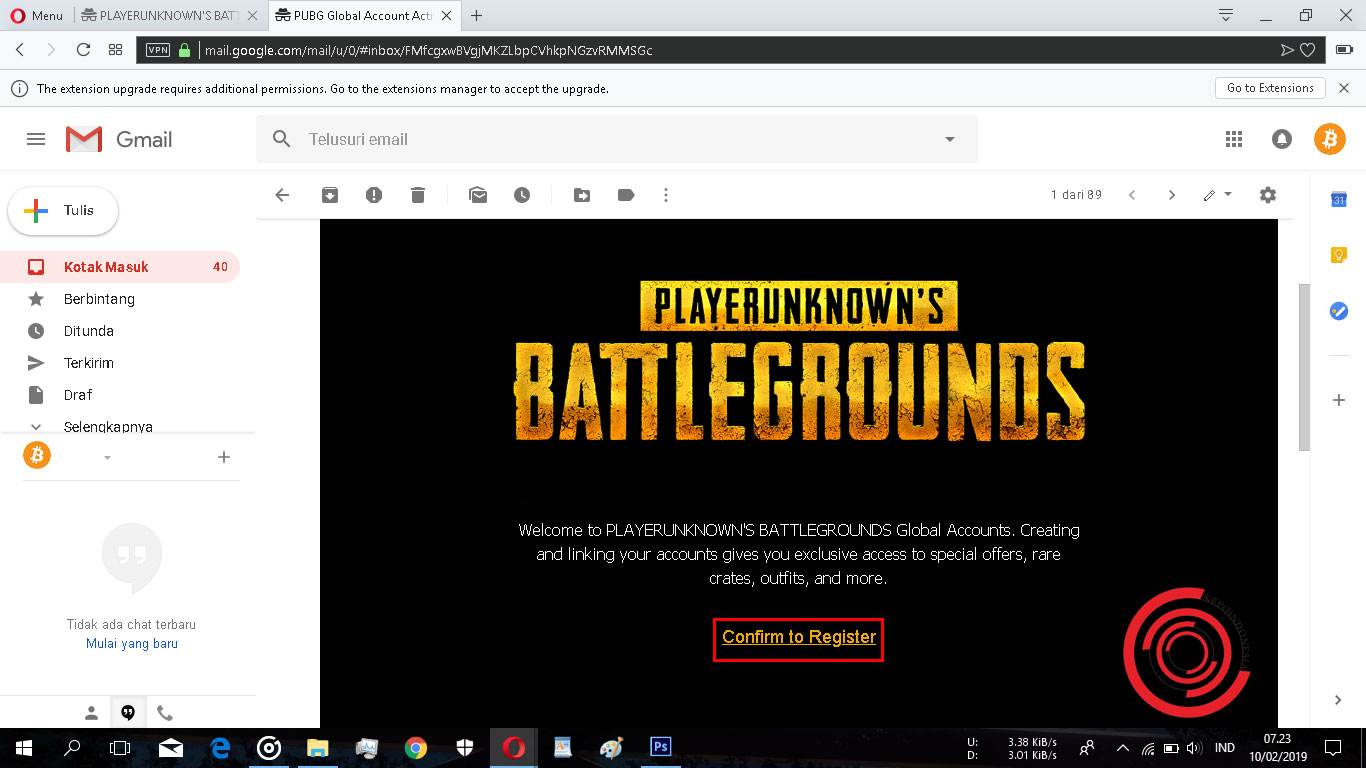Get add-ons with the side panel plus
Screen dimensions: 1366x768
pyautogui.click(x=1339, y=400)
